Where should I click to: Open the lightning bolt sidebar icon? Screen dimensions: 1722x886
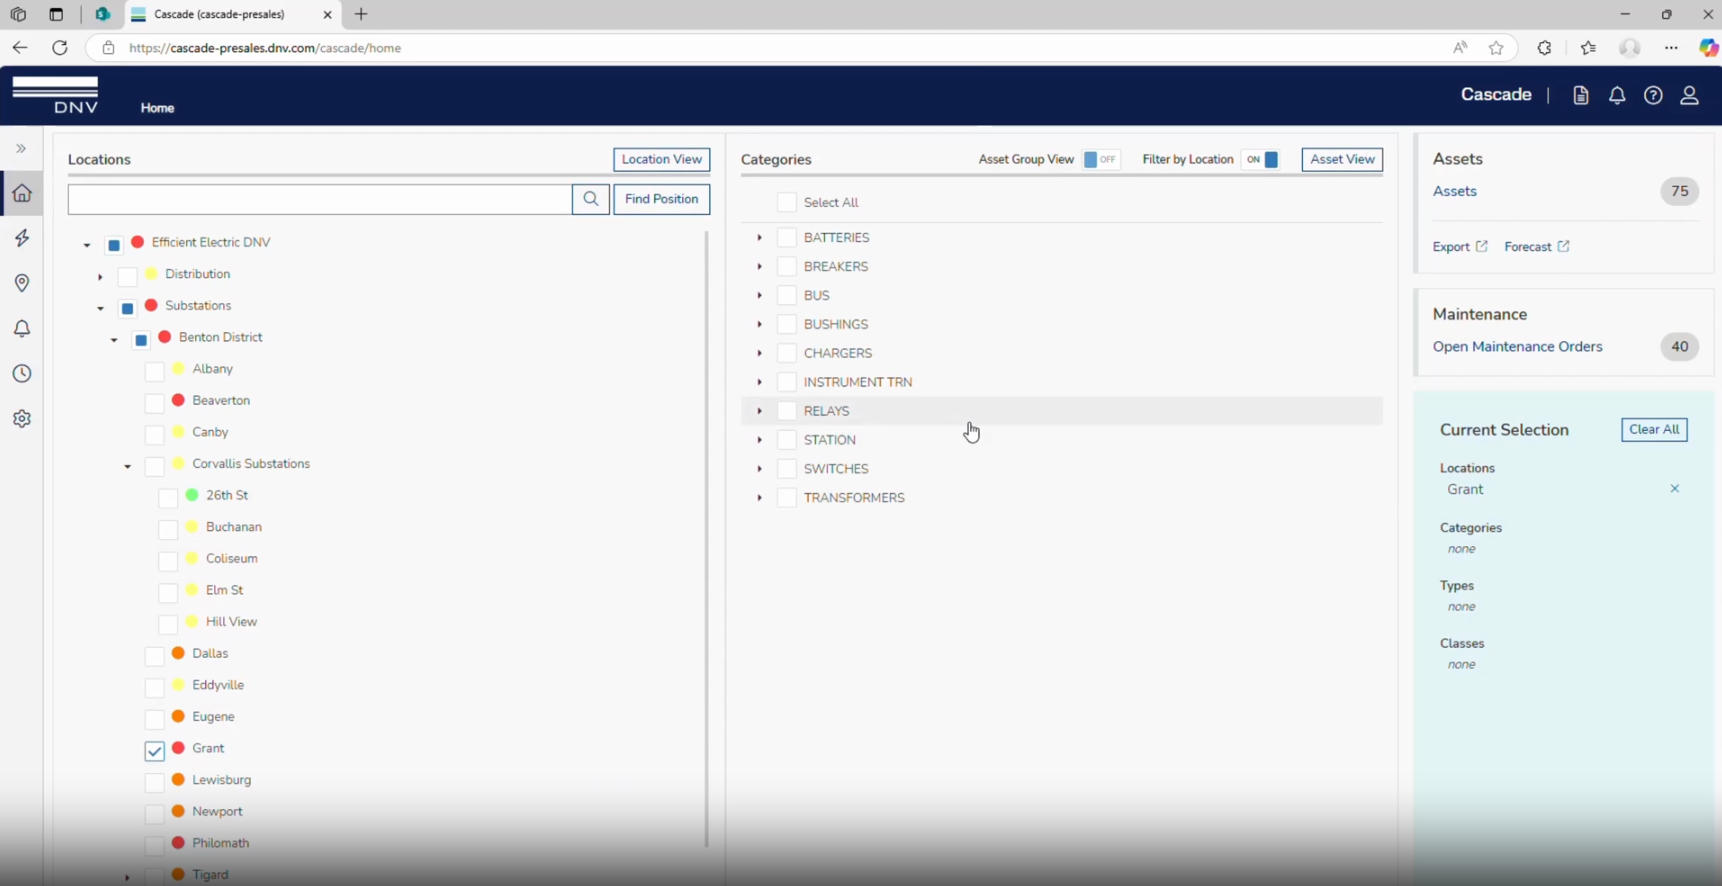(x=22, y=238)
